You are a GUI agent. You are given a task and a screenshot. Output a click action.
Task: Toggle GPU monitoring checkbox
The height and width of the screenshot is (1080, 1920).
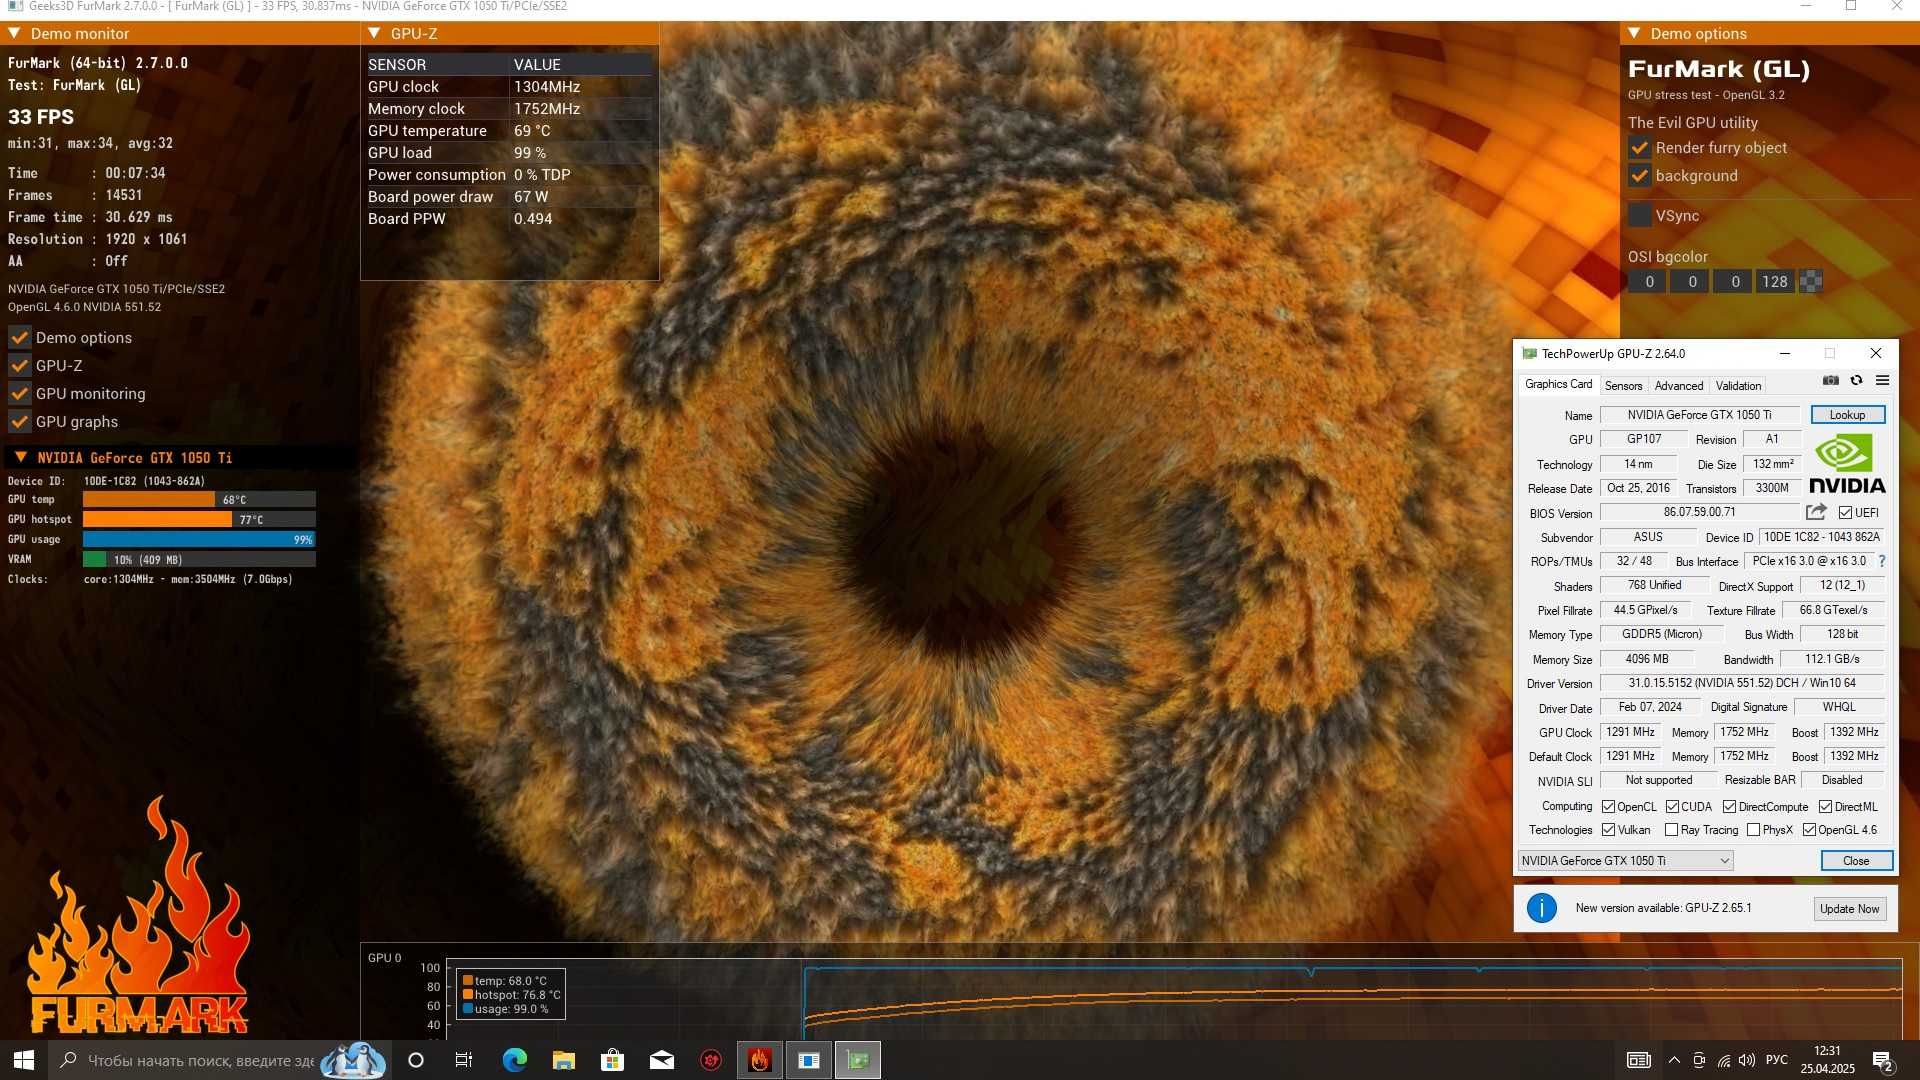pos(19,393)
